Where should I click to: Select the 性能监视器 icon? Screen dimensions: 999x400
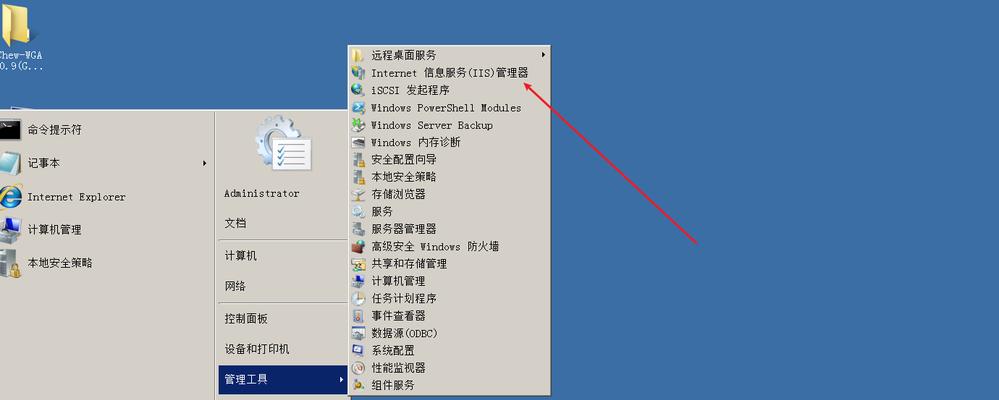pyautogui.click(x=359, y=368)
